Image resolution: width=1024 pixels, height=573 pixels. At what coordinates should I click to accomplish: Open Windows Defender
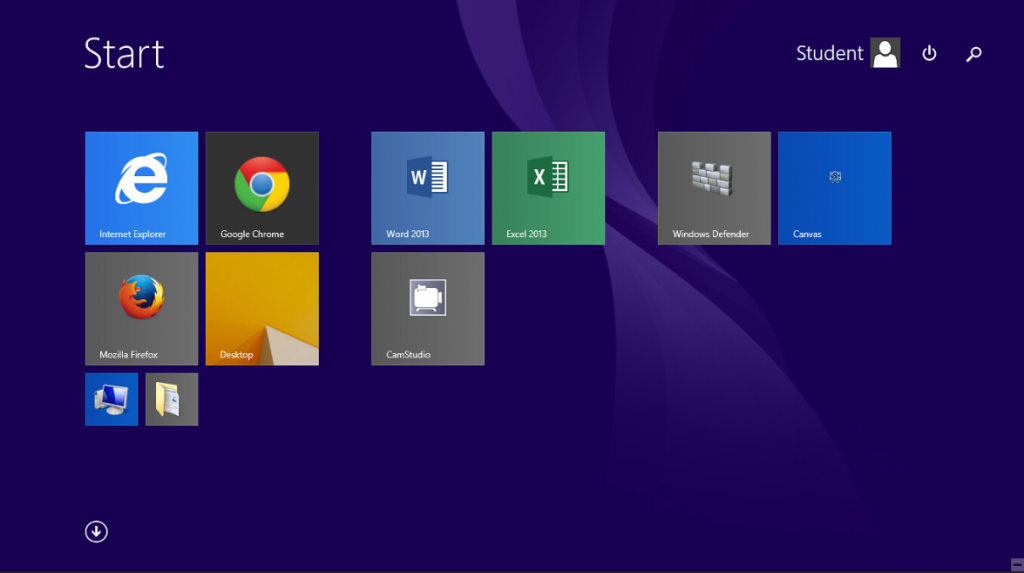coord(714,188)
